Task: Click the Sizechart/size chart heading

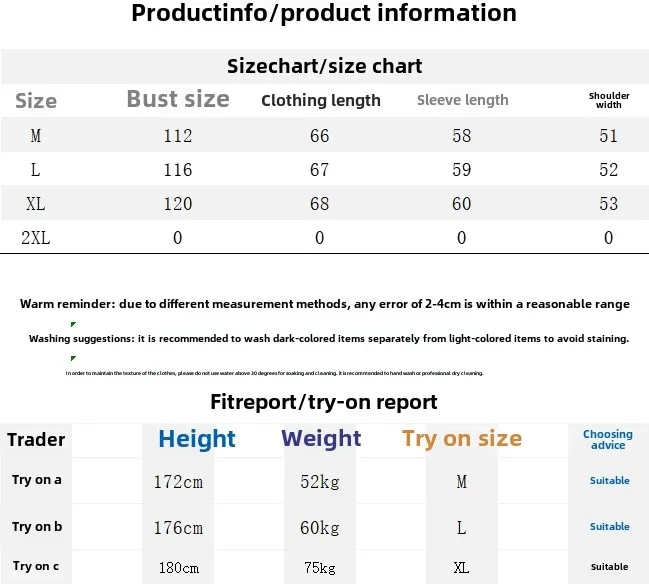Action: [x=324, y=66]
